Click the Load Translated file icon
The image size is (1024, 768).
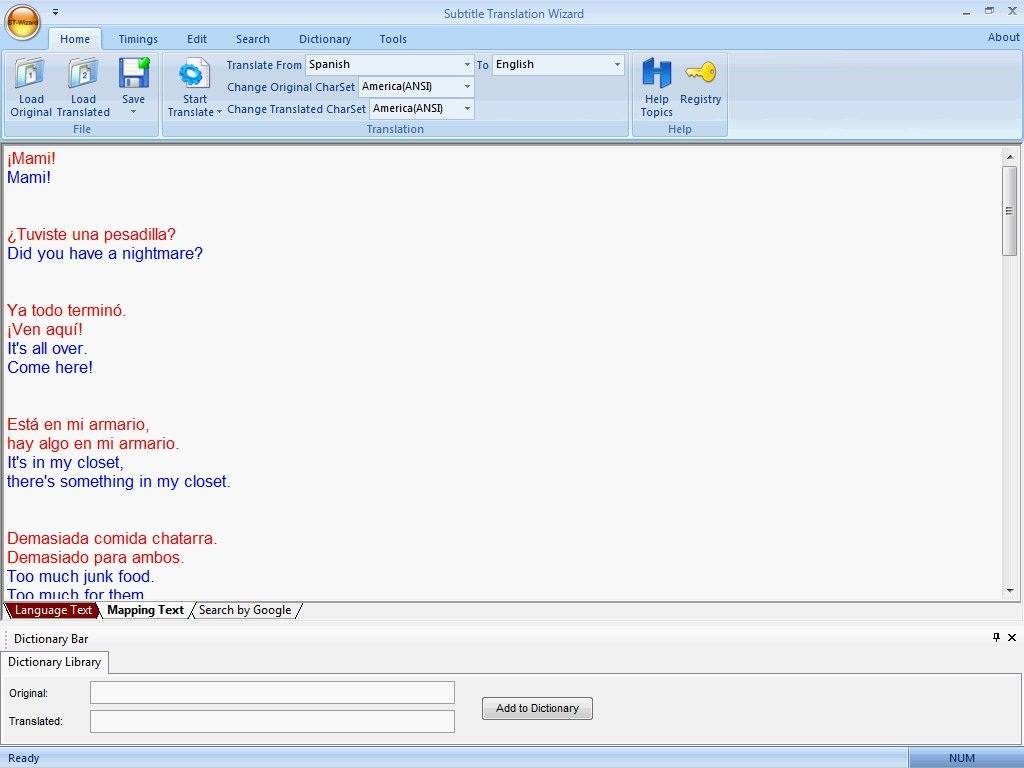[x=84, y=73]
